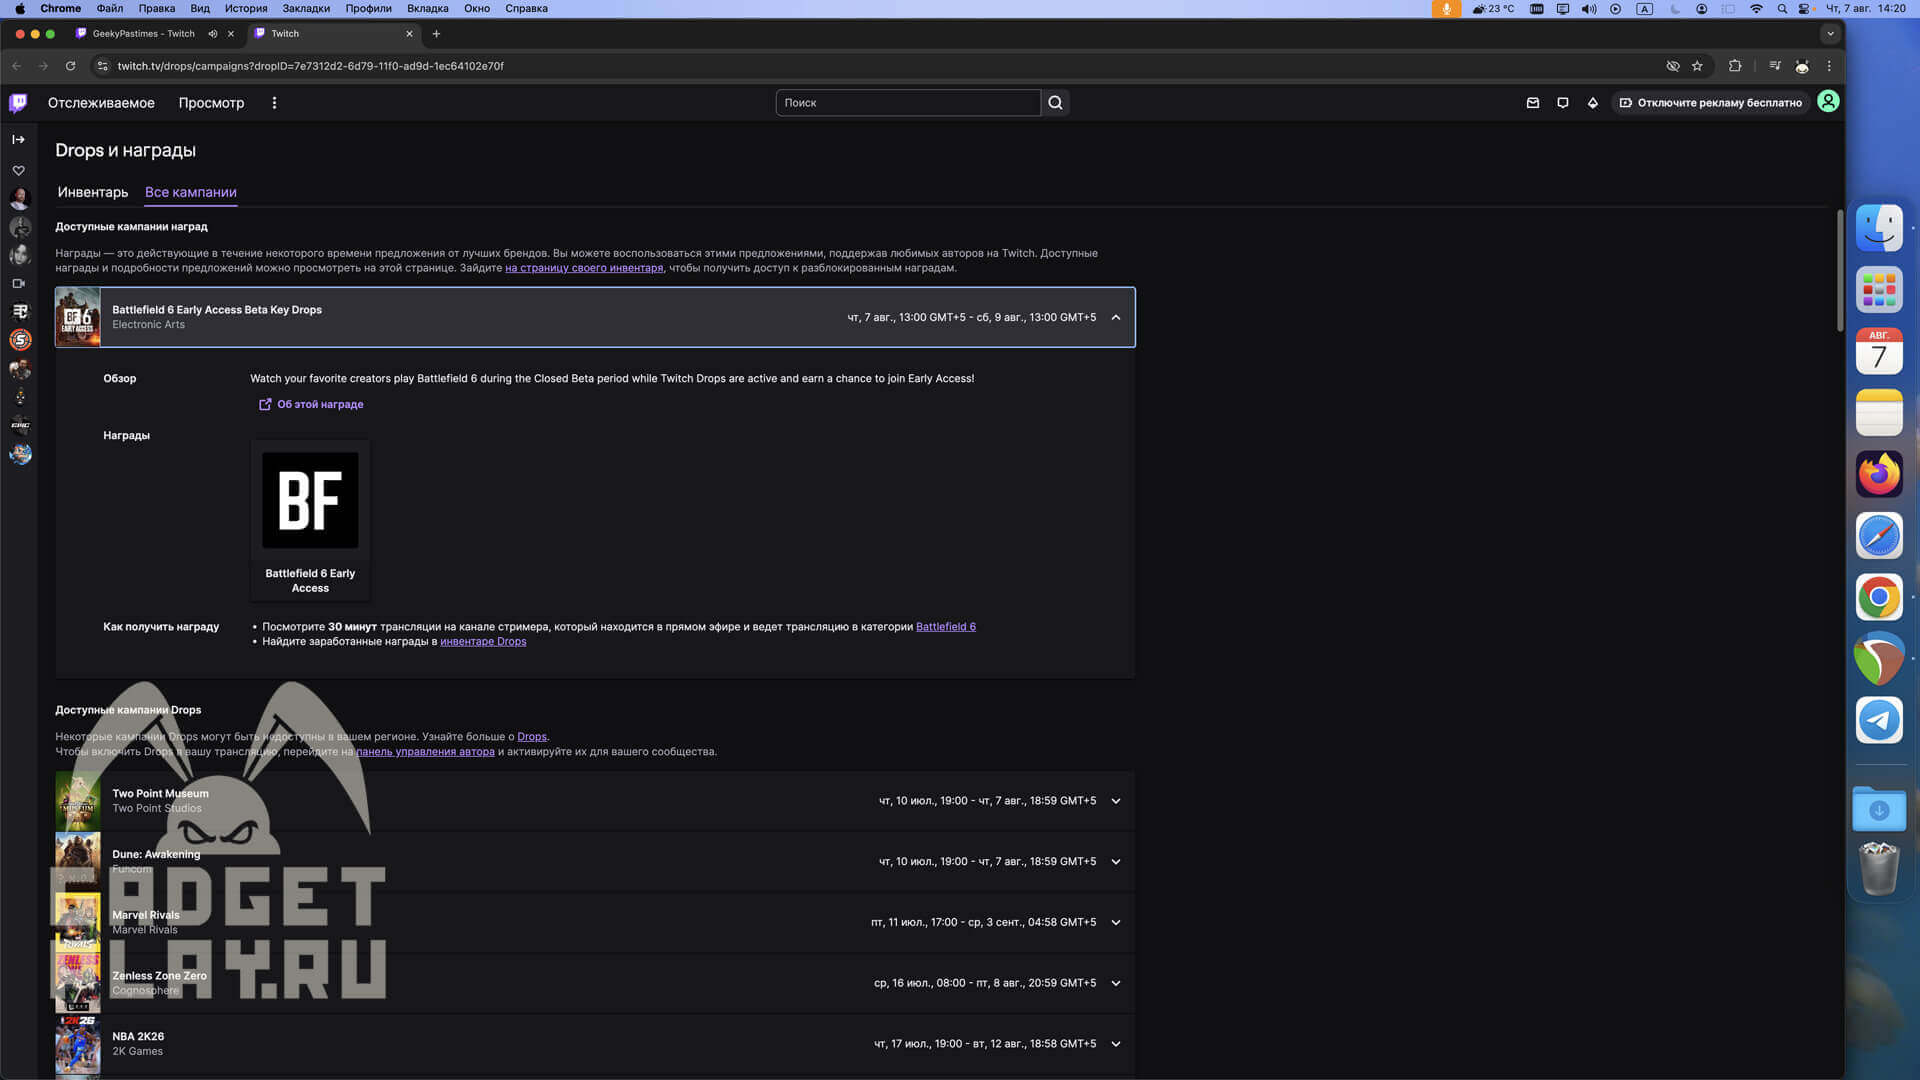The width and height of the screenshot is (1920, 1080).
Task: Click the Wi-Fi icon in menu bar
Action: coord(1756,8)
